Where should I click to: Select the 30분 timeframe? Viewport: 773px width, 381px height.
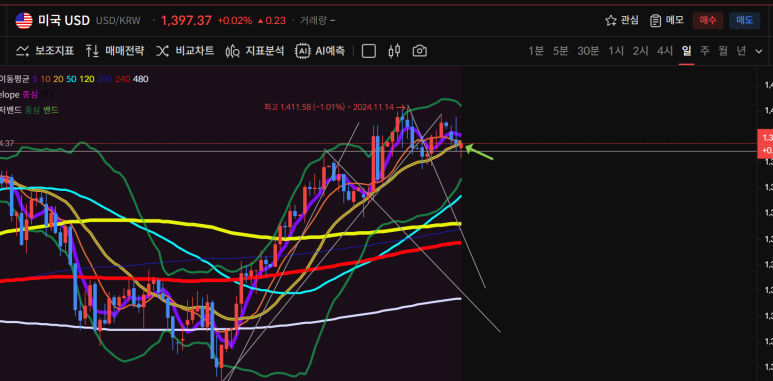point(588,51)
